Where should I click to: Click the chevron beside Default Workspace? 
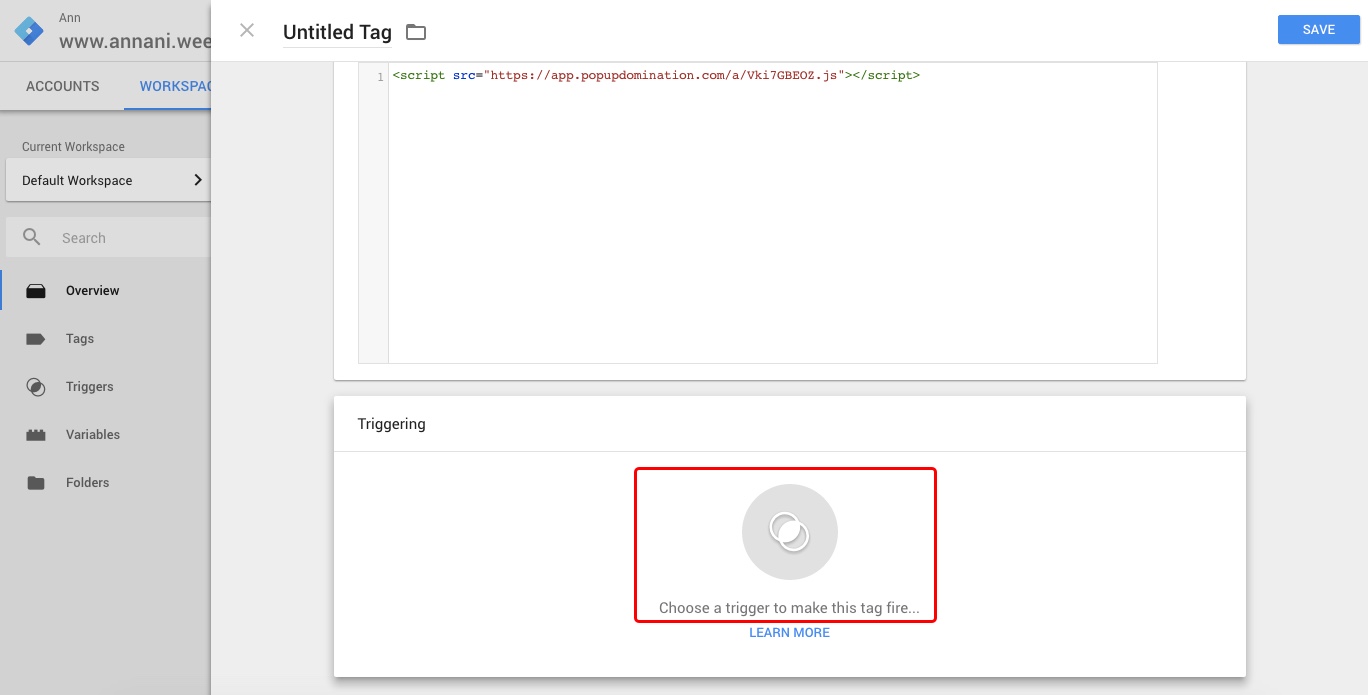pyautogui.click(x=197, y=180)
